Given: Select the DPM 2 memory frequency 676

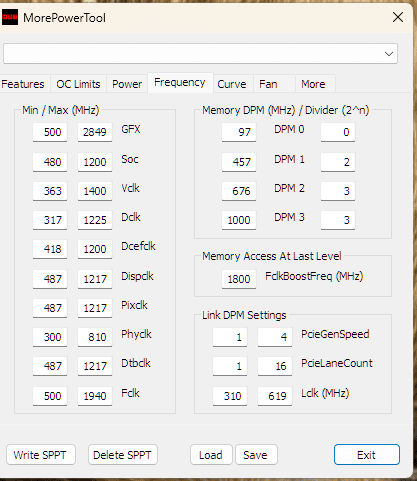Looking at the screenshot, I should pos(239,191).
